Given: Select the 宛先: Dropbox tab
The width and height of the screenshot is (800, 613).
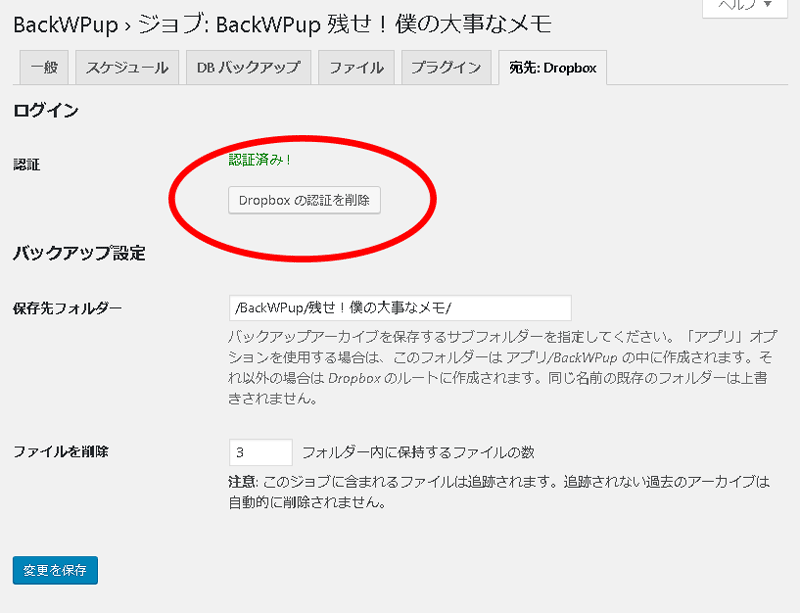Looking at the screenshot, I should [x=553, y=67].
